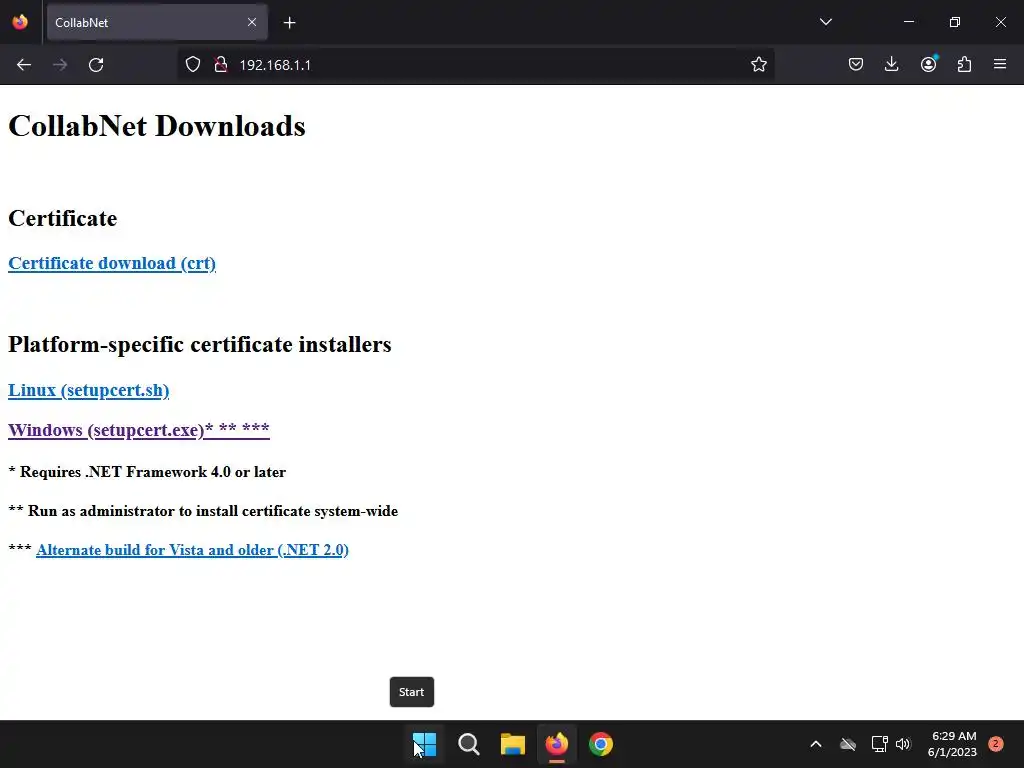Open the Linux (setupcert.sh) link
Image resolution: width=1024 pixels, height=768 pixels.
(89, 391)
